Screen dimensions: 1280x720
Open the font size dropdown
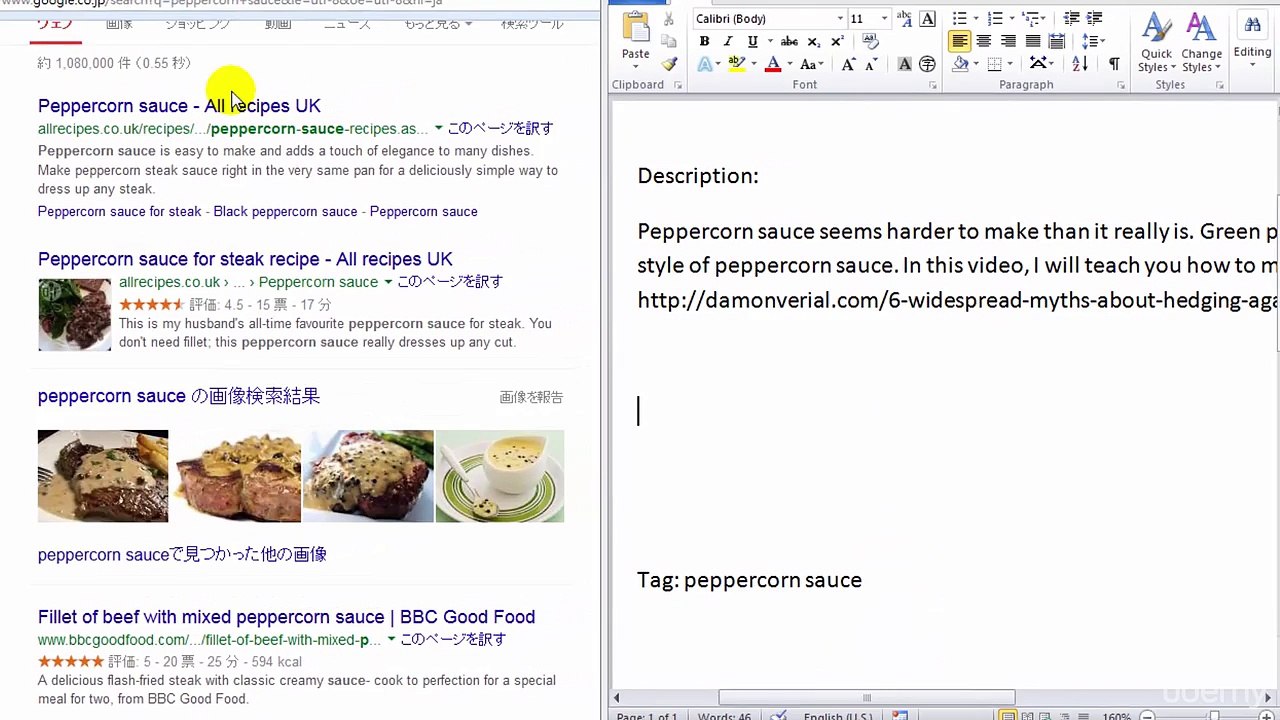(884, 19)
